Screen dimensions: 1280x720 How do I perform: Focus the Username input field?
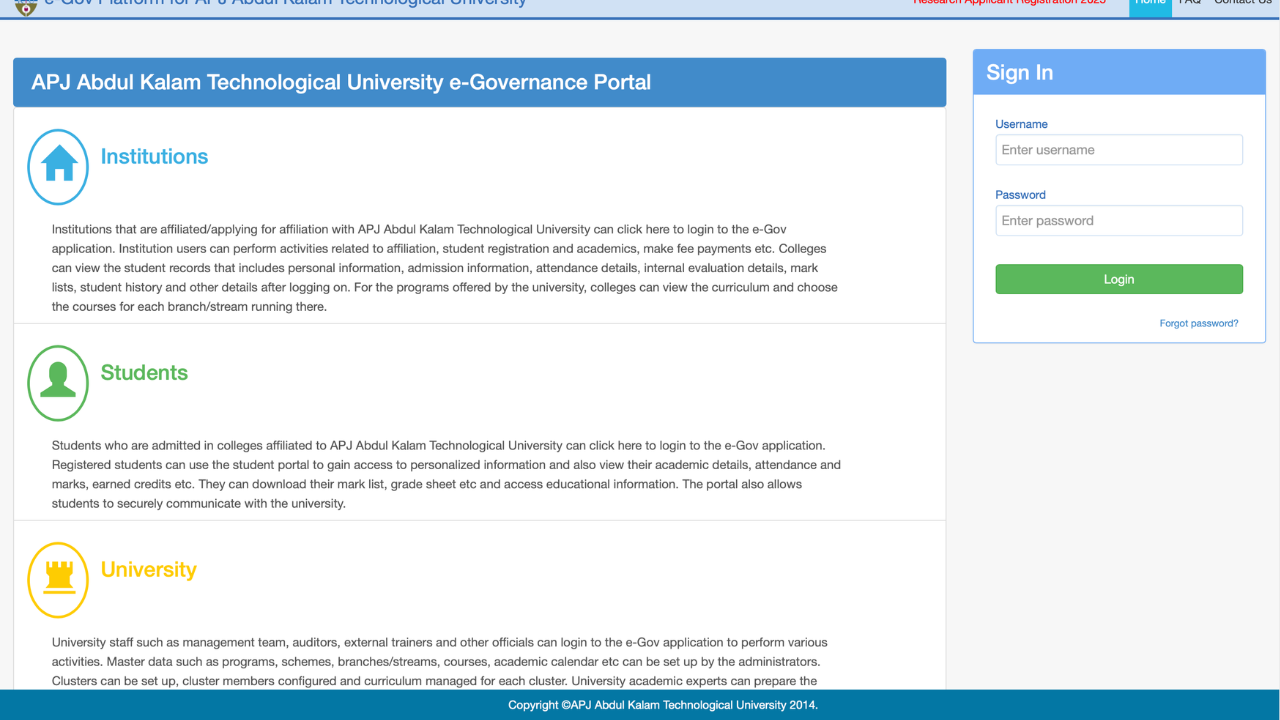coord(1119,150)
